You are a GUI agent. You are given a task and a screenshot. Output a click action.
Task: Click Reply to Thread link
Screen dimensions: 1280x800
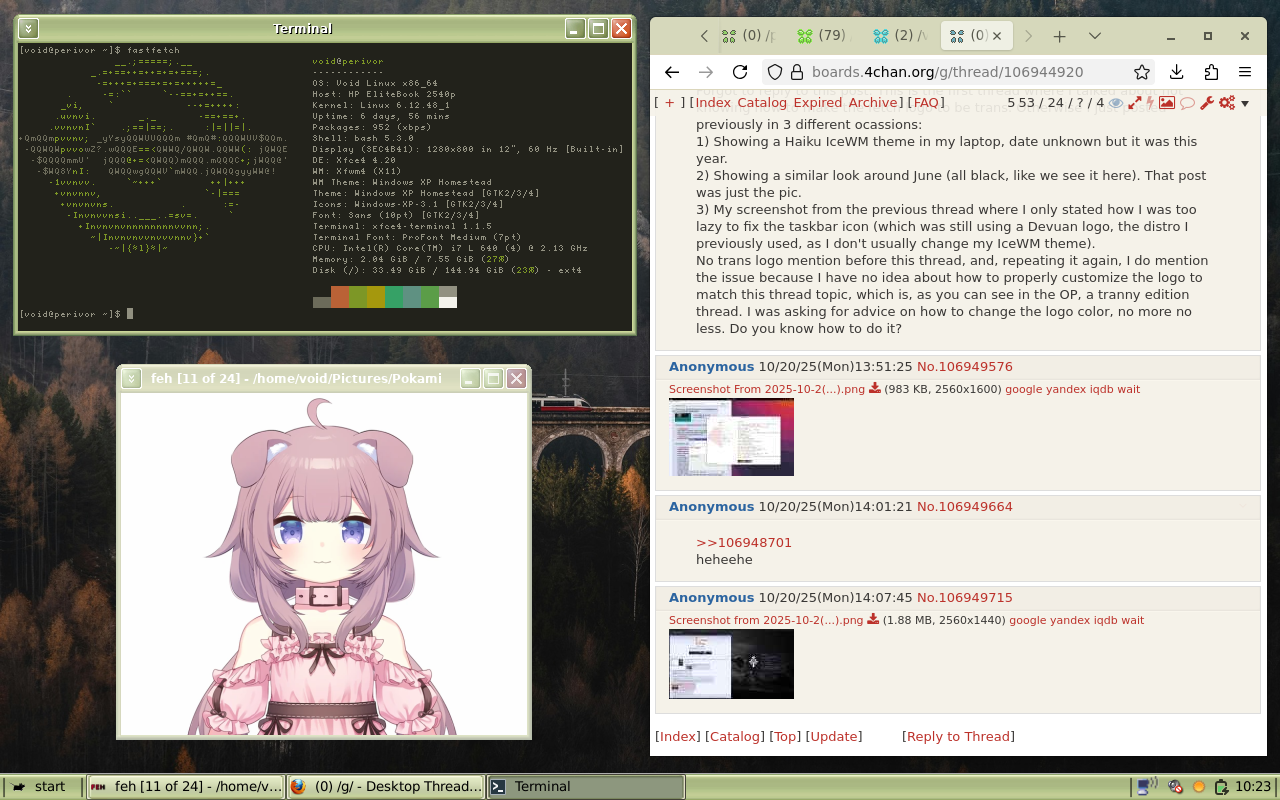(x=958, y=736)
